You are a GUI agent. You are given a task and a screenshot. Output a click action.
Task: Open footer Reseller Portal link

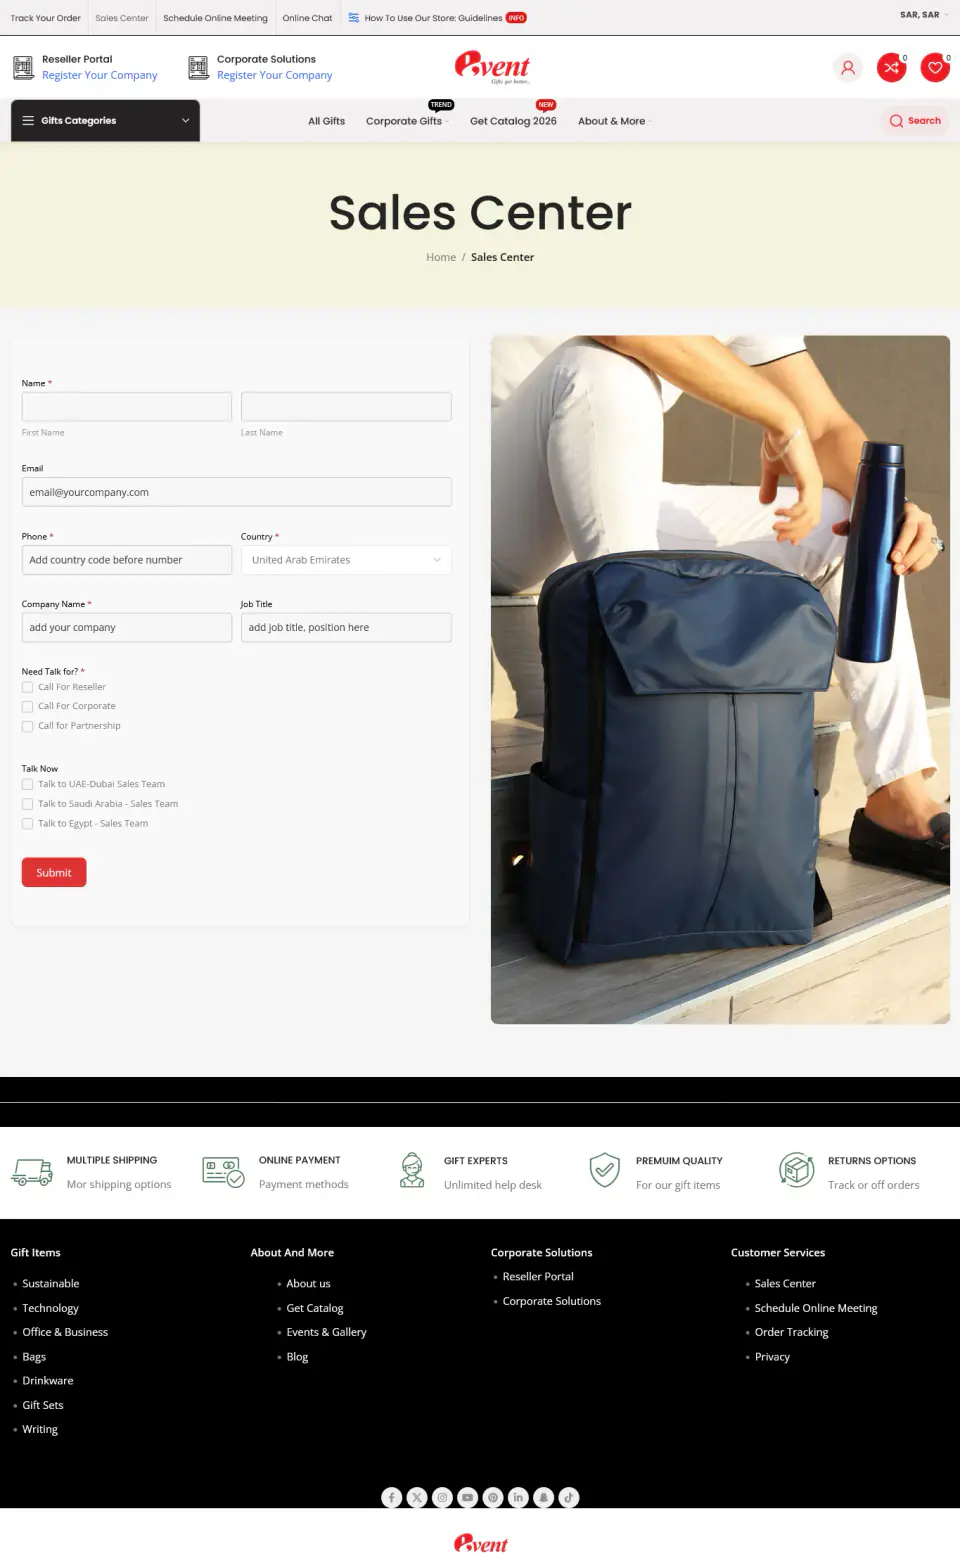[x=538, y=1276]
